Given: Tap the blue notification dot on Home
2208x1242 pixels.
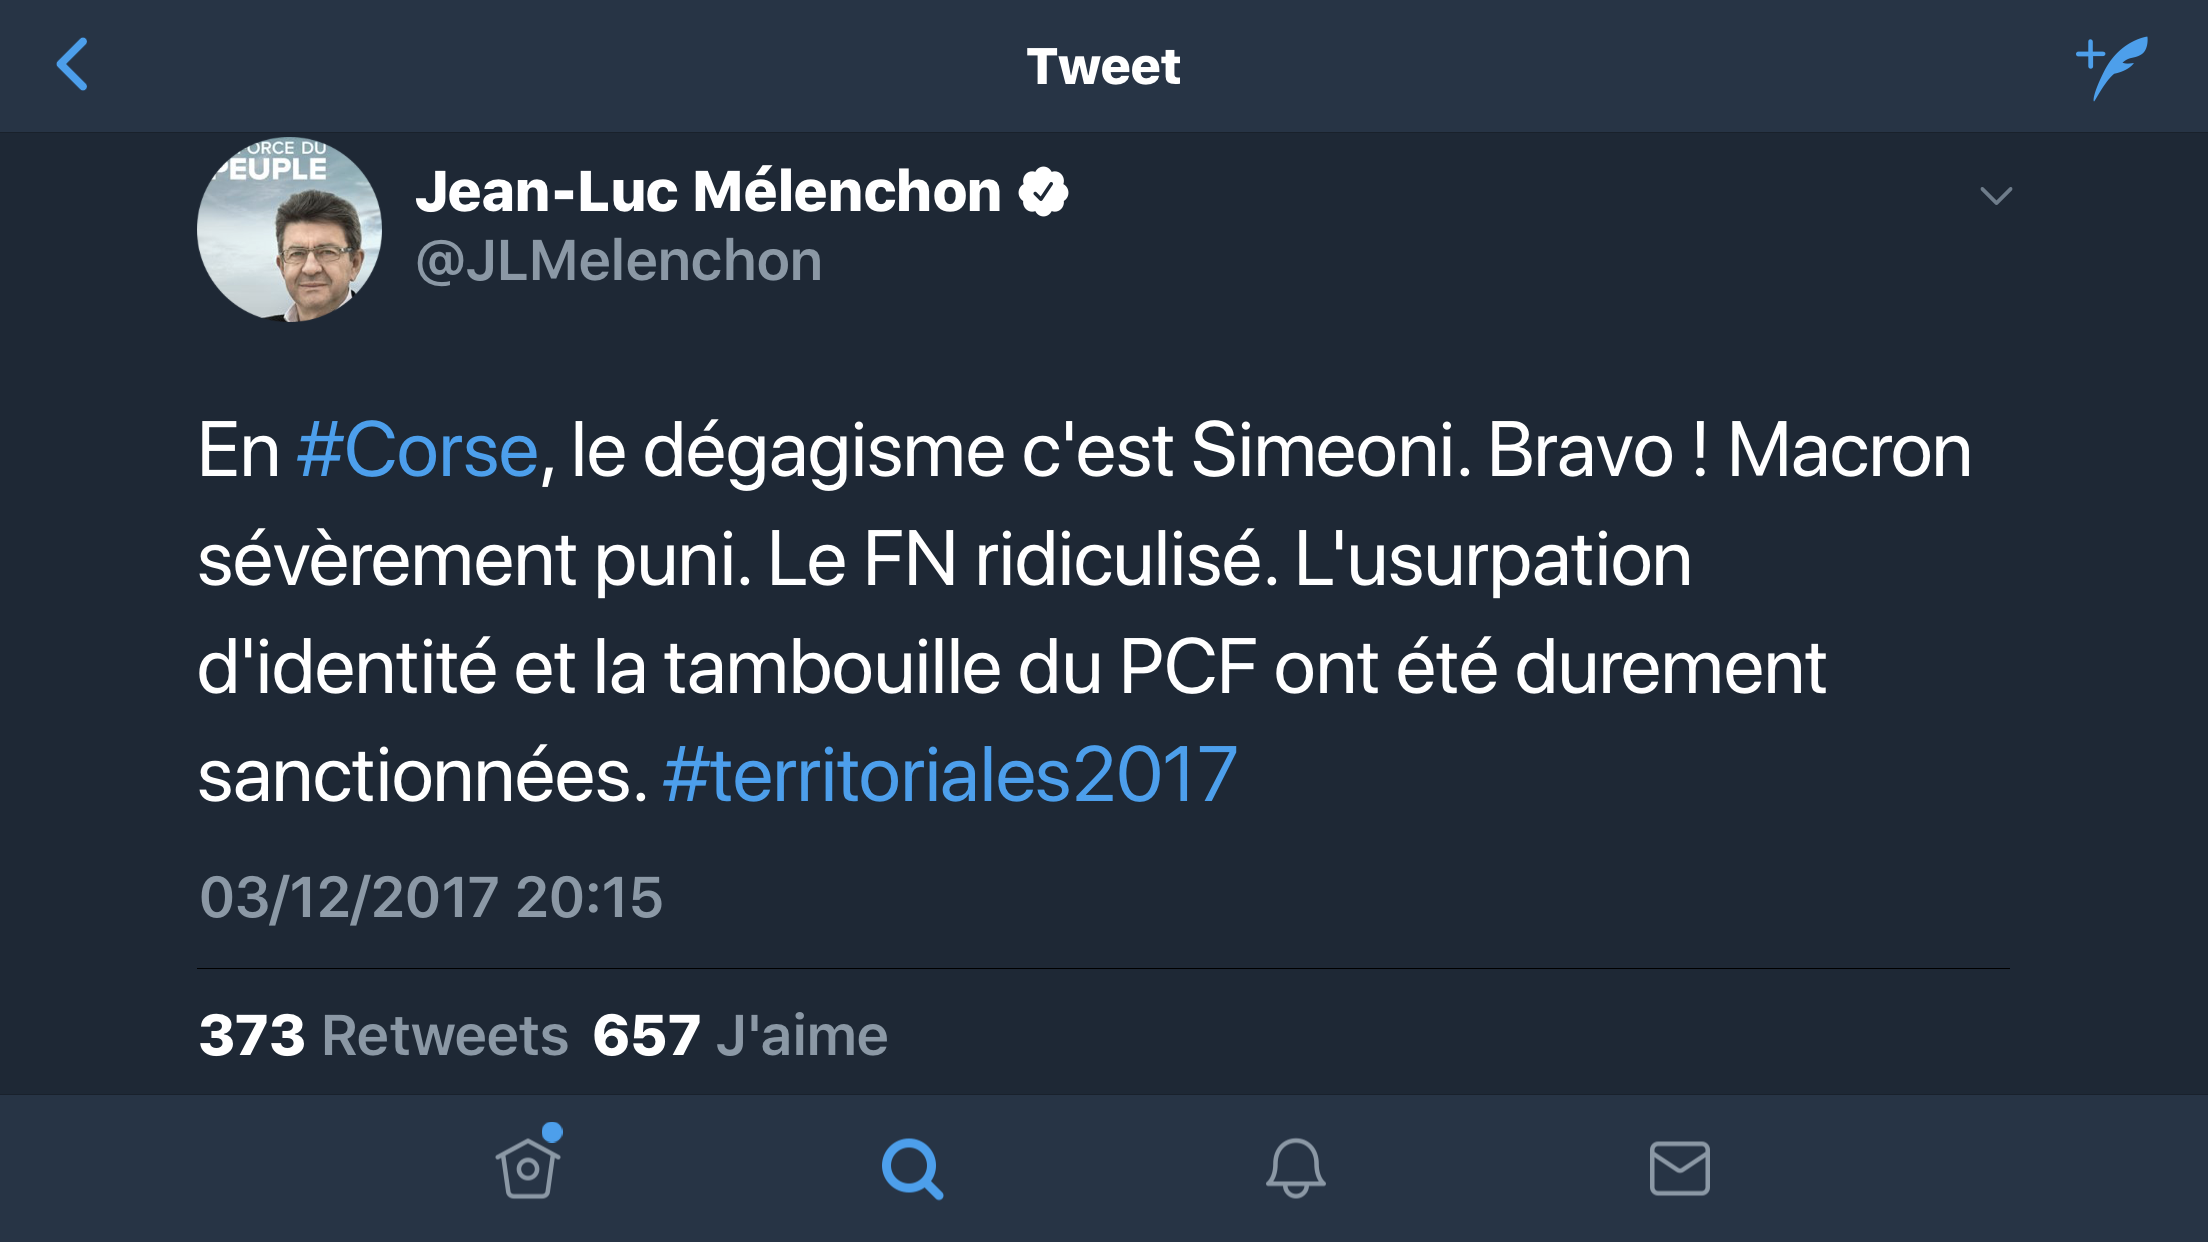Looking at the screenshot, I should point(552,1132).
